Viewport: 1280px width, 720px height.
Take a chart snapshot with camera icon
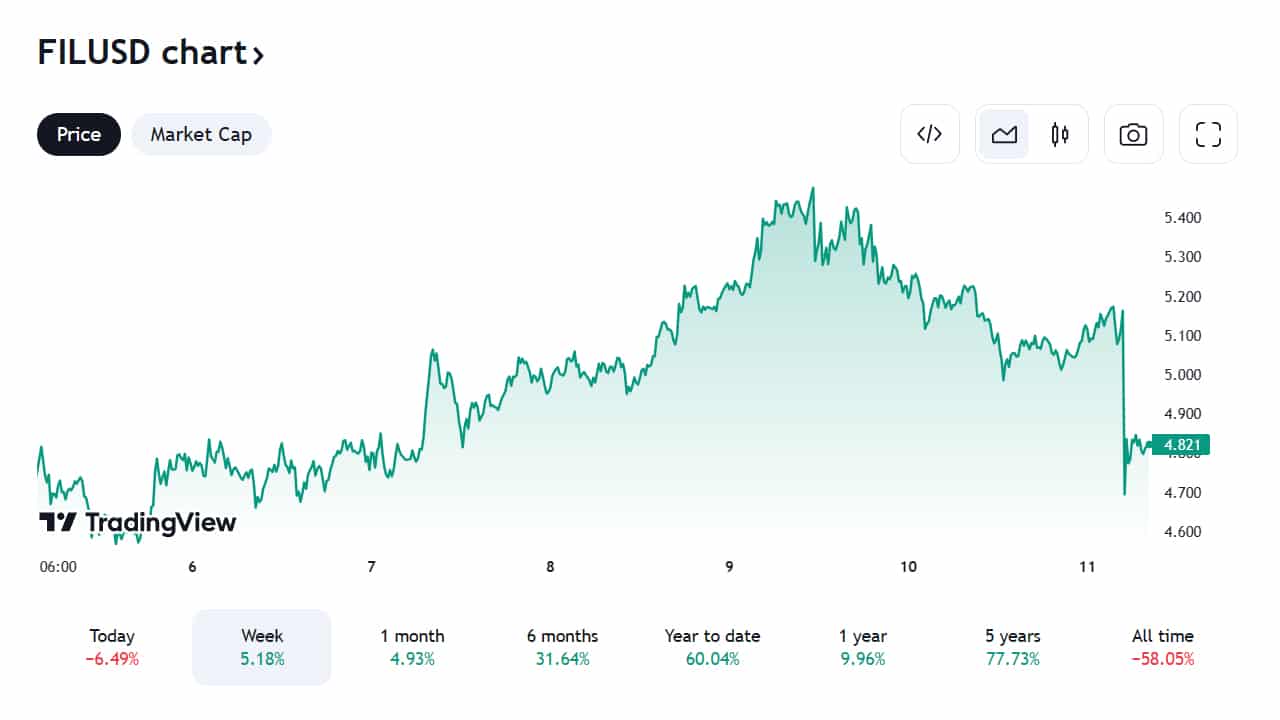1133,134
